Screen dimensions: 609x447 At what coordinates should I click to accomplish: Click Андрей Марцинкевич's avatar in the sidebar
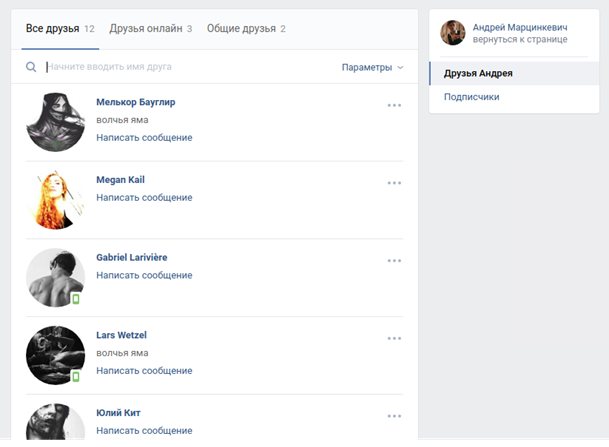[x=453, y=33]
